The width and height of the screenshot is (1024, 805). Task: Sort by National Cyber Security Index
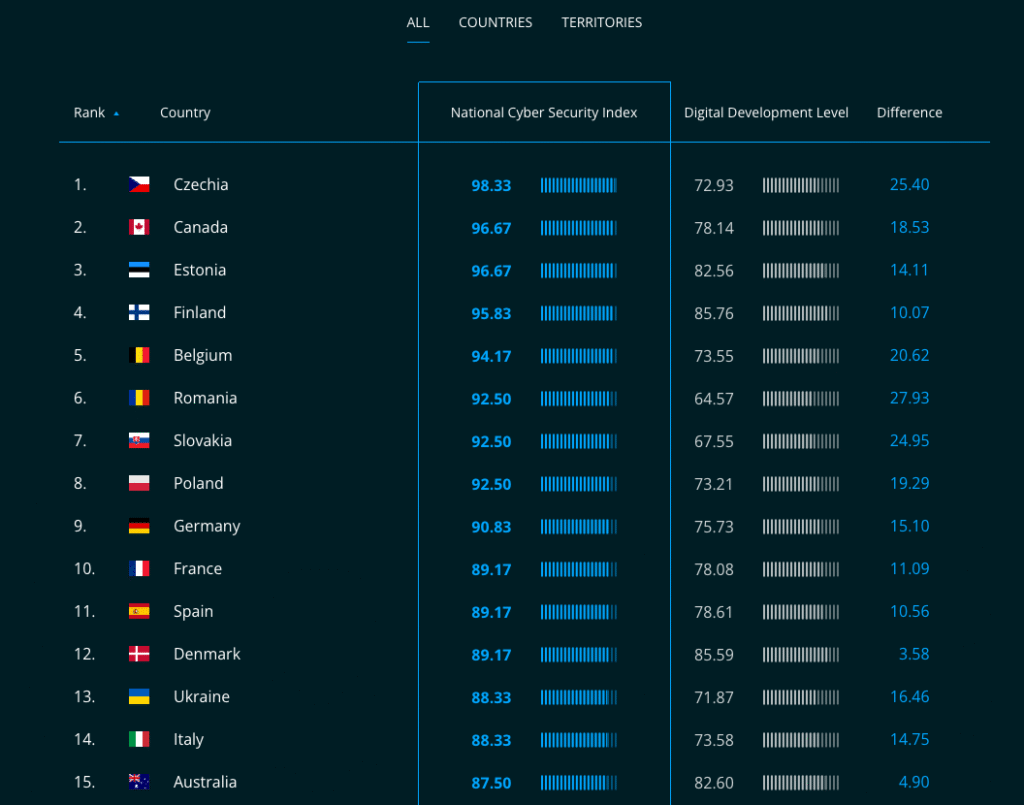coord(543,113)
